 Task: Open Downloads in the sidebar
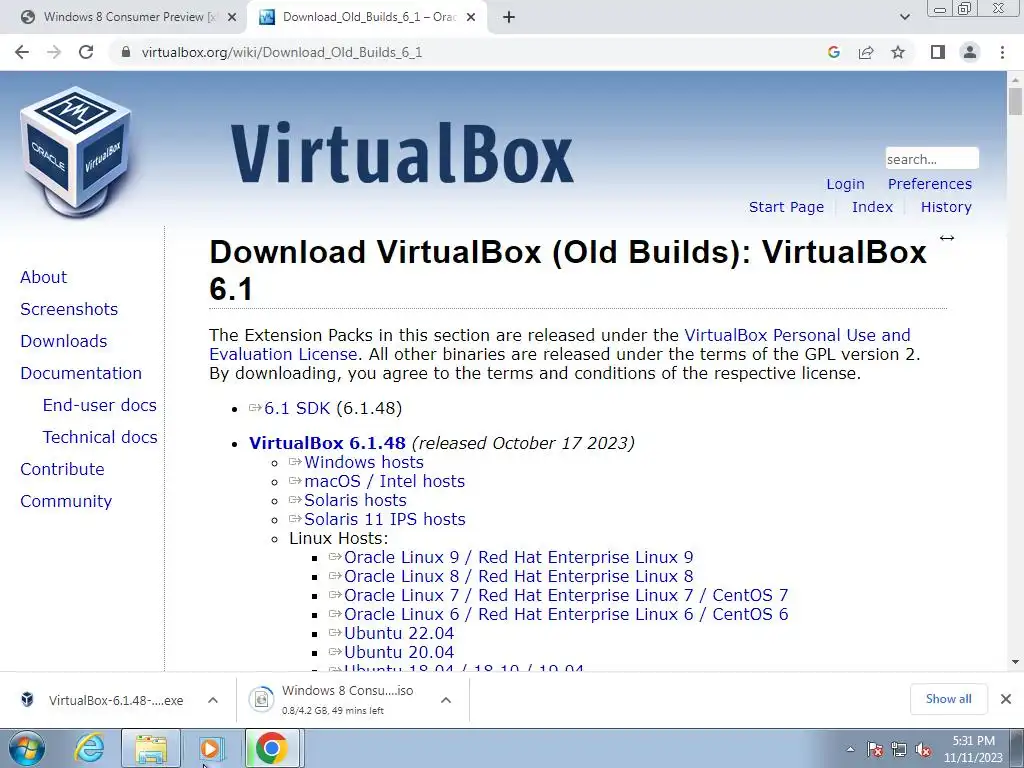63,341
